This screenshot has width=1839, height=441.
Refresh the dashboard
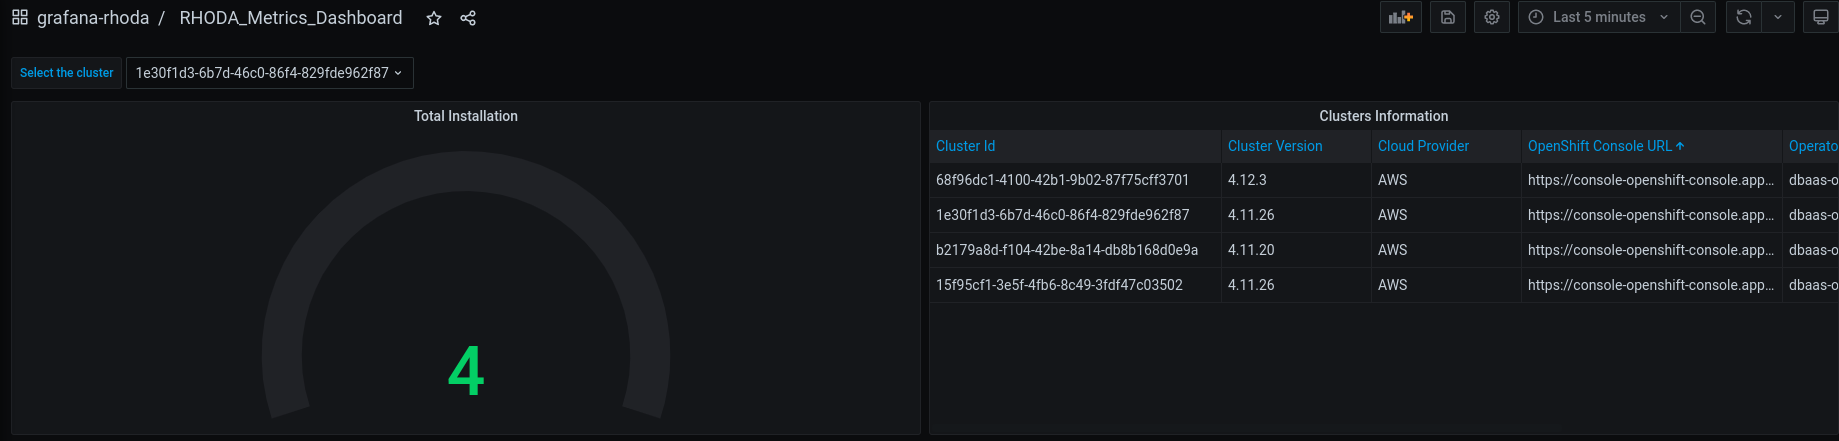click(1744, 17)
